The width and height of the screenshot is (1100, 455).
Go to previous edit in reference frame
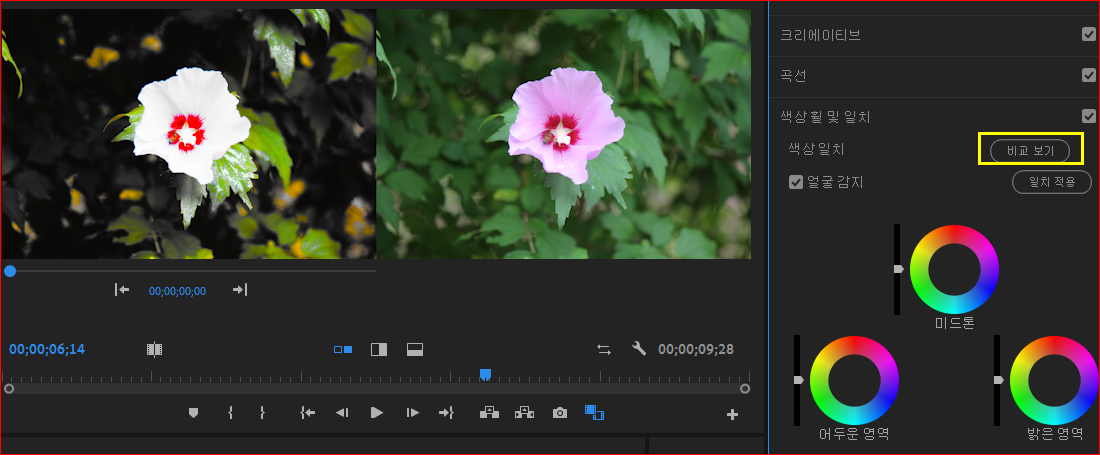122,290
